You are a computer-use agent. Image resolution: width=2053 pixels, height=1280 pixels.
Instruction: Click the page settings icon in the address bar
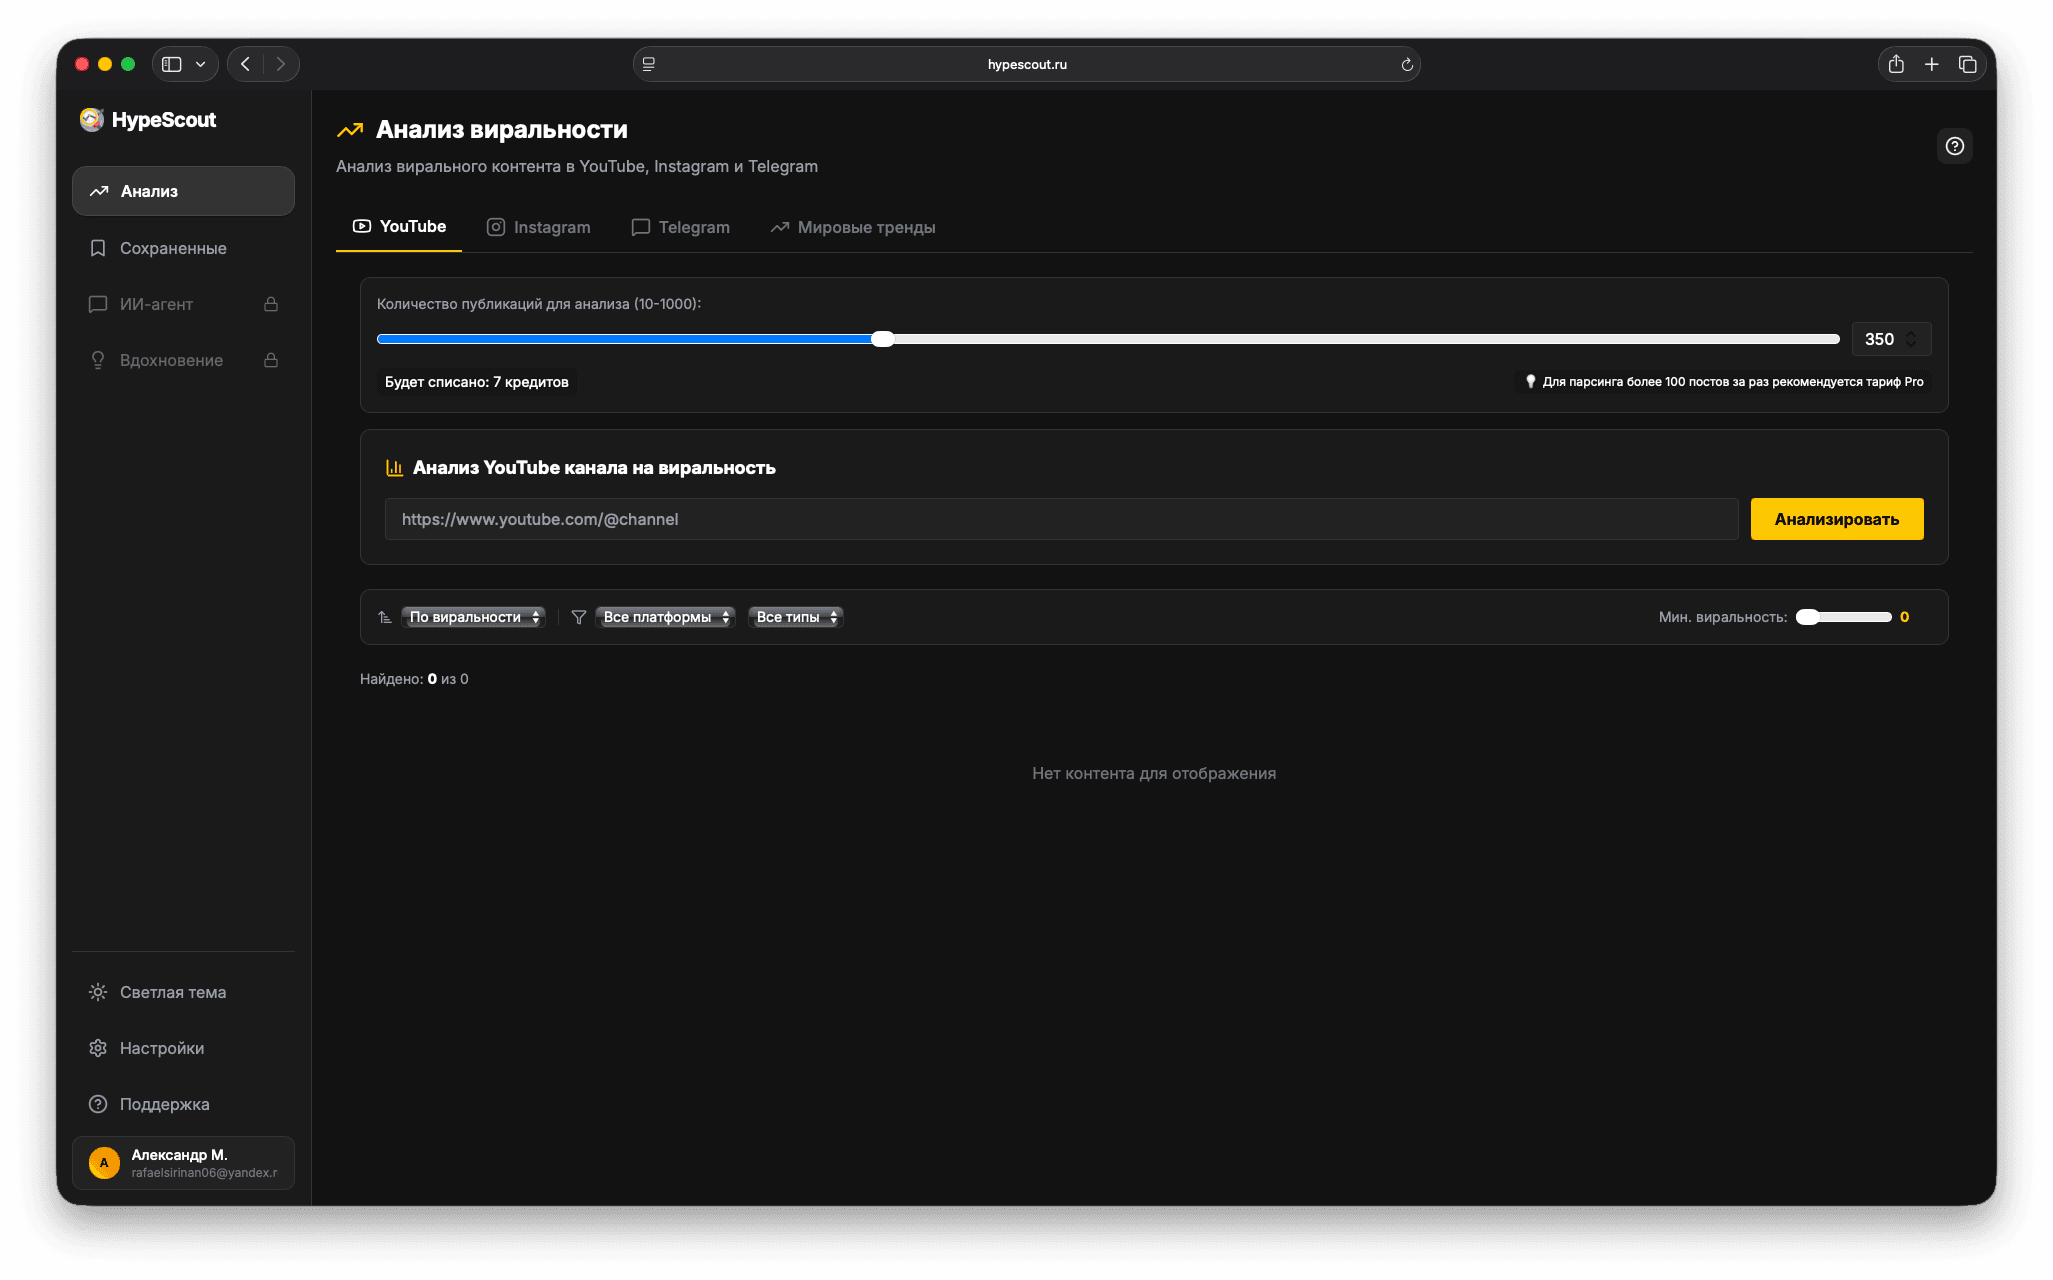[649, 64]
